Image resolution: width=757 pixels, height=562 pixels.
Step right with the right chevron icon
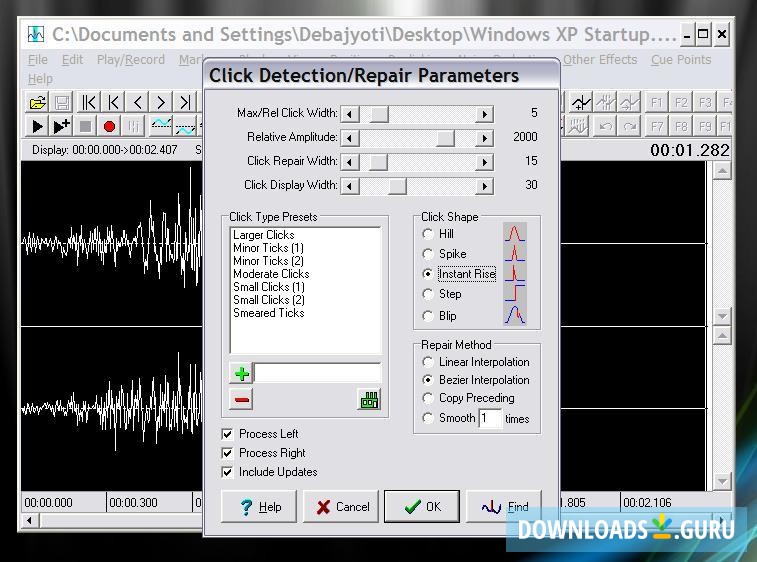[x=161, y=102]
